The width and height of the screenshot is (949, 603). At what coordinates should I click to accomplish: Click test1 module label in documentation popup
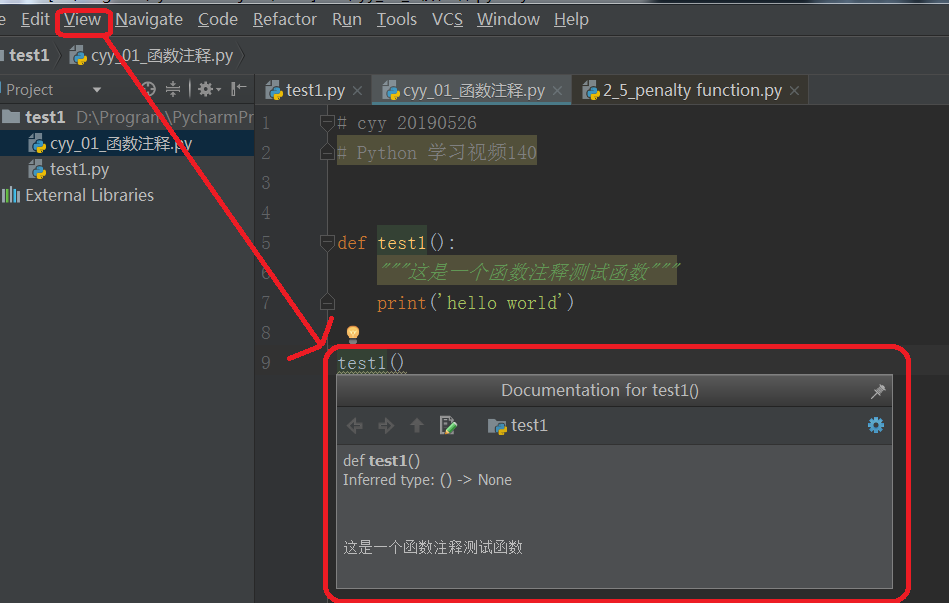tap(518, 426)
